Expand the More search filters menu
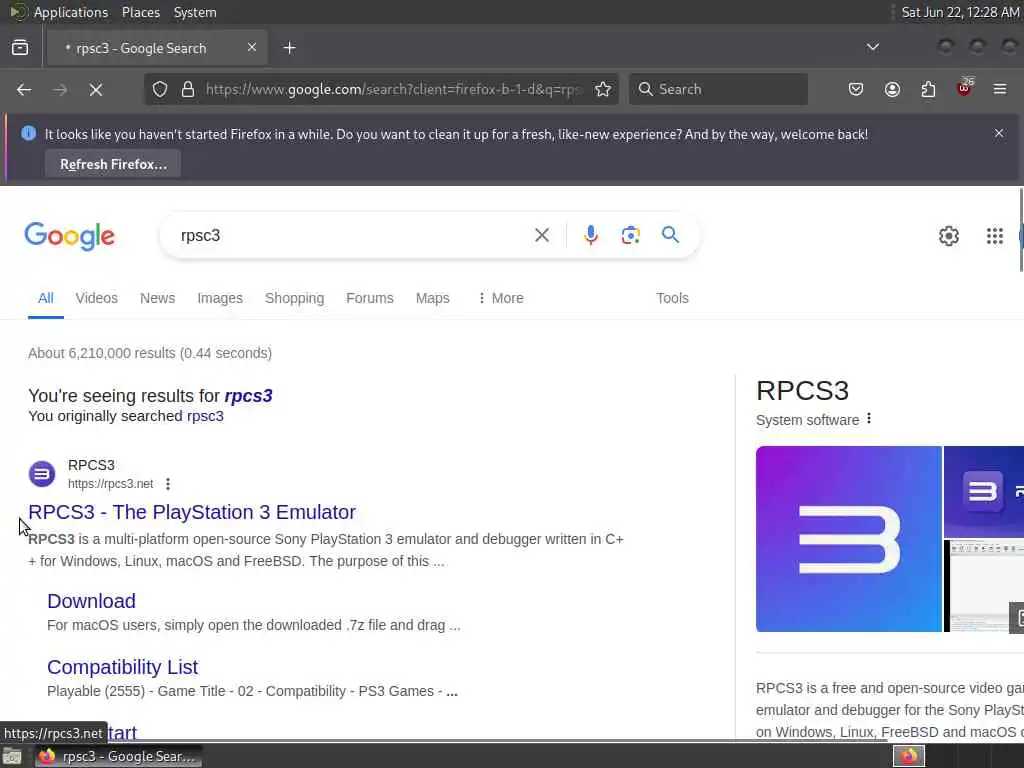Viewport: 1024px width, 768px height. coord(500,298)
